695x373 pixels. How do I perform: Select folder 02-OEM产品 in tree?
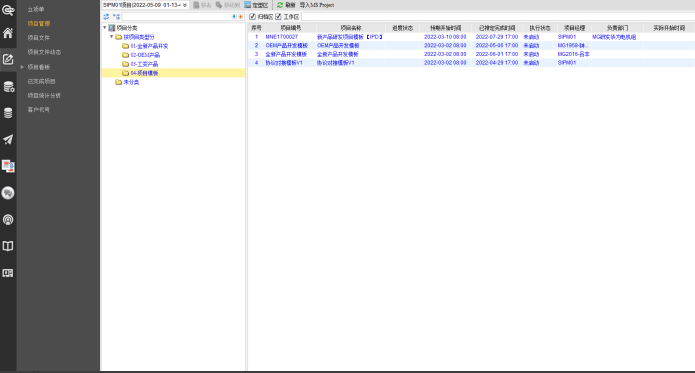[145, 55]
